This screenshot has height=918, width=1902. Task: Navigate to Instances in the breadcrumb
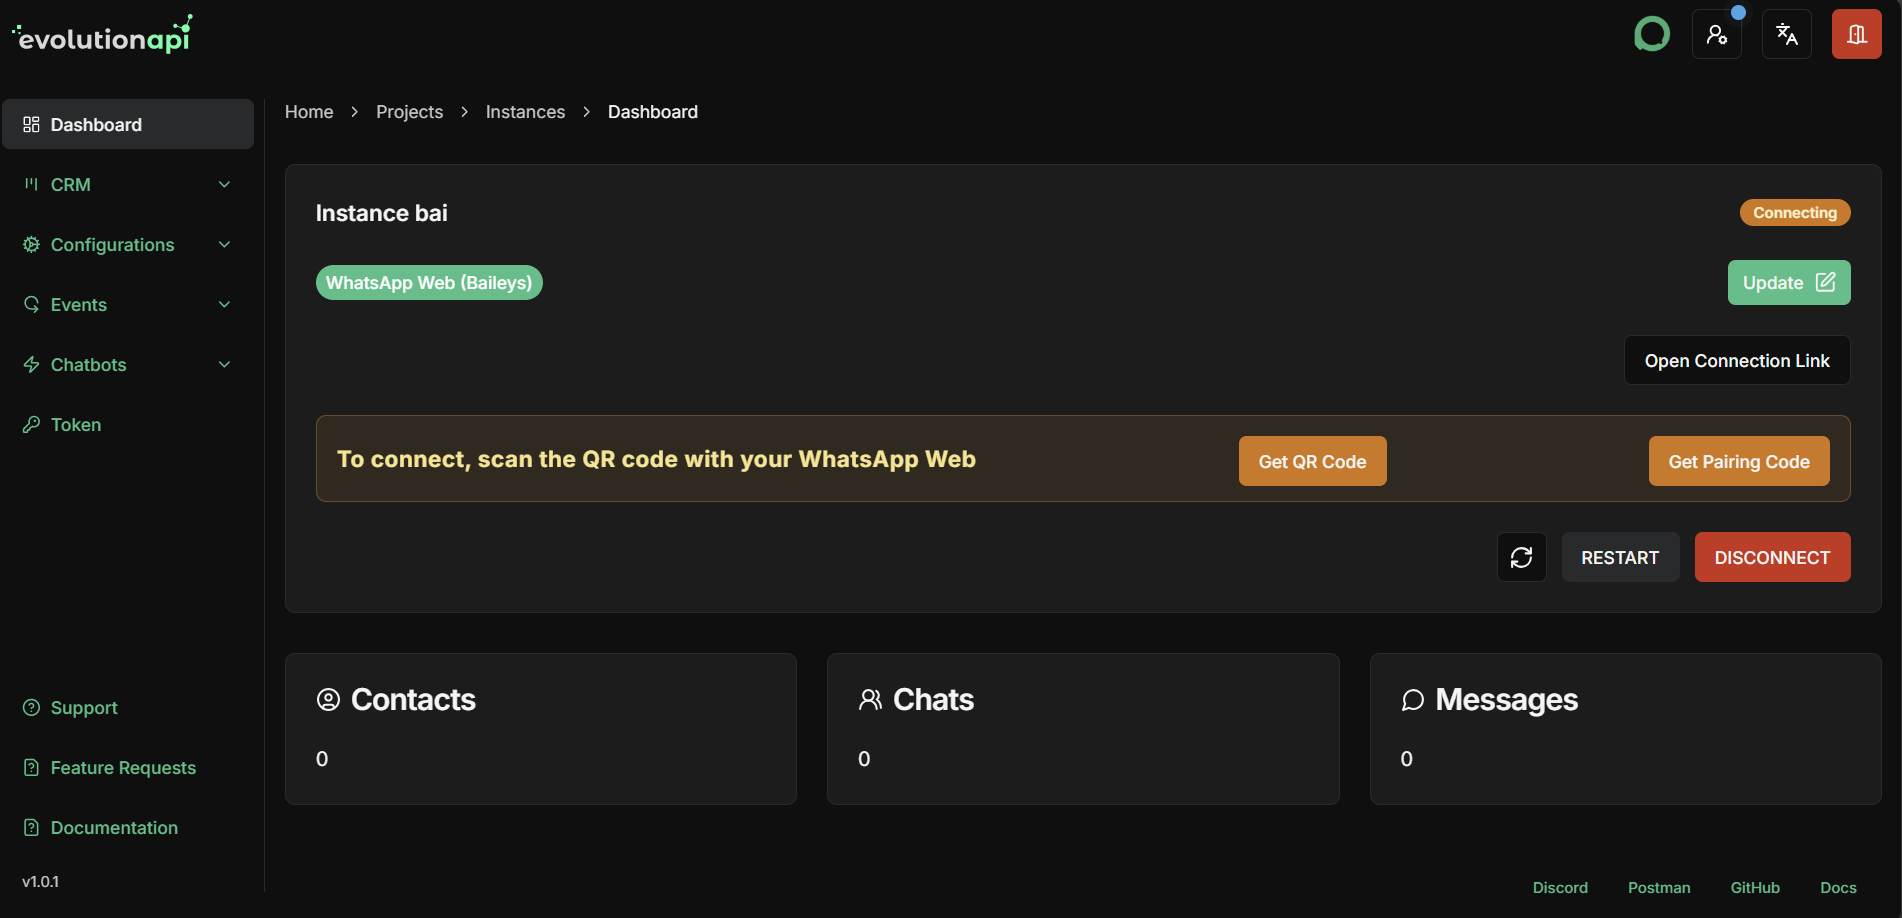click(525, 112)
